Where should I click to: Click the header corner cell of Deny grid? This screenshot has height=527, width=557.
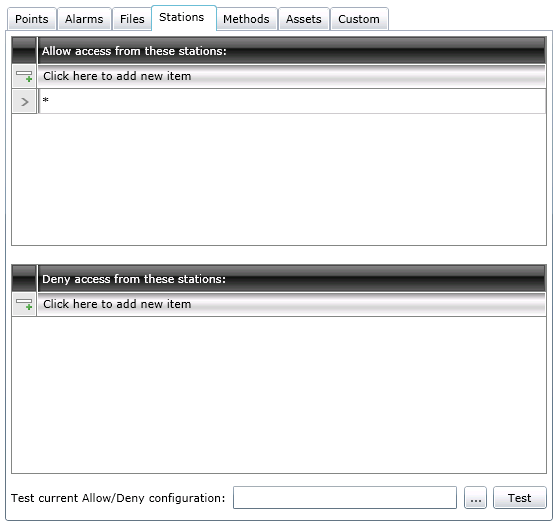pos(24,279)
